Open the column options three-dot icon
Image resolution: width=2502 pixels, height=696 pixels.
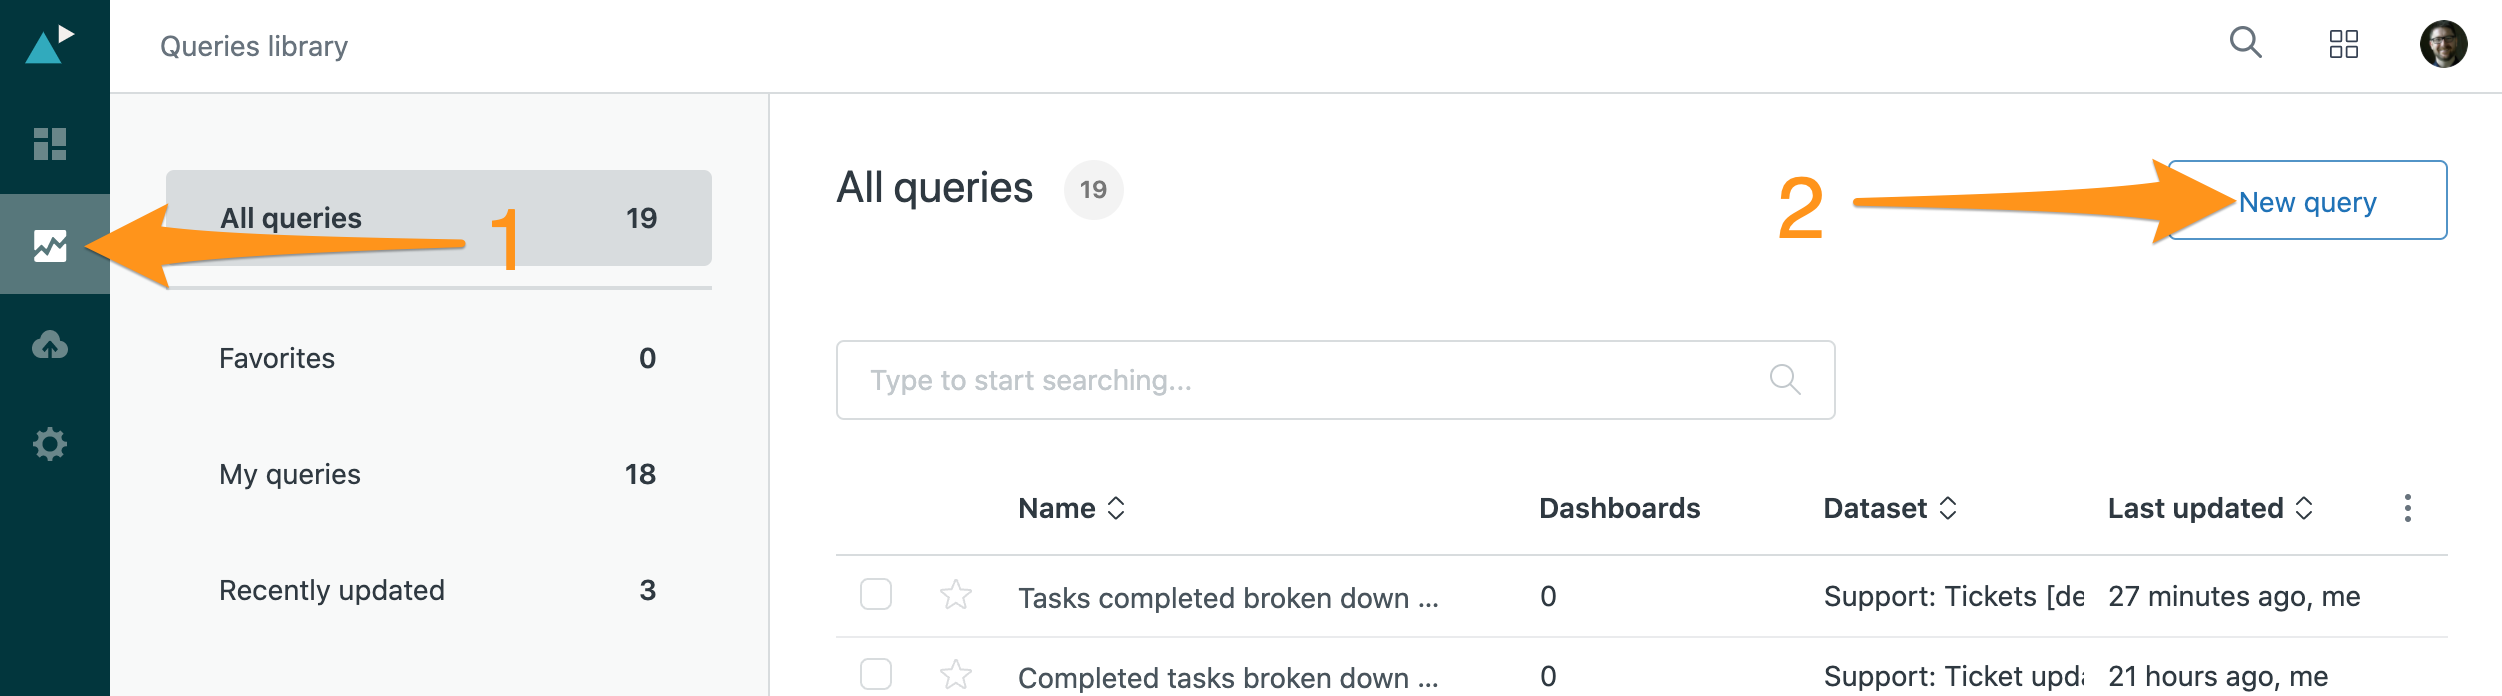click(x=2407, y=507)
